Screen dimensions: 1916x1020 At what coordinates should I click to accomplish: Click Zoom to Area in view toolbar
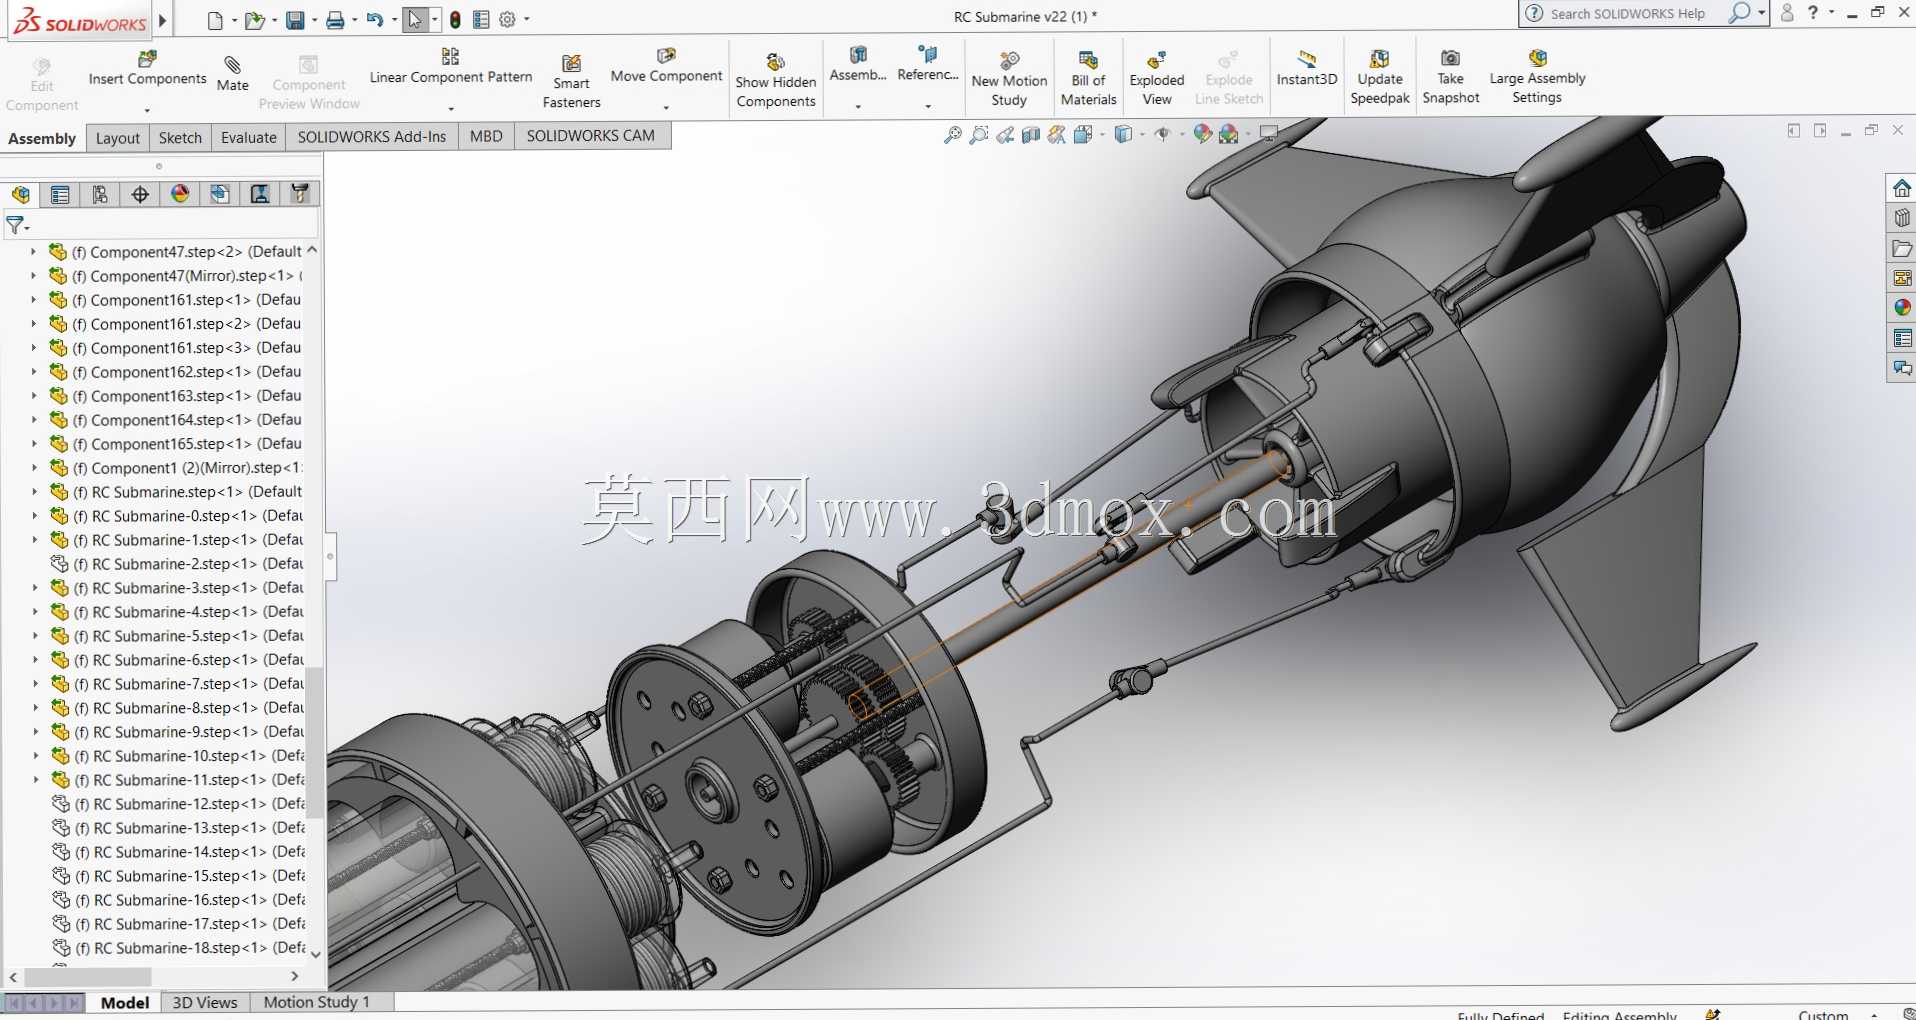(979, 134)
